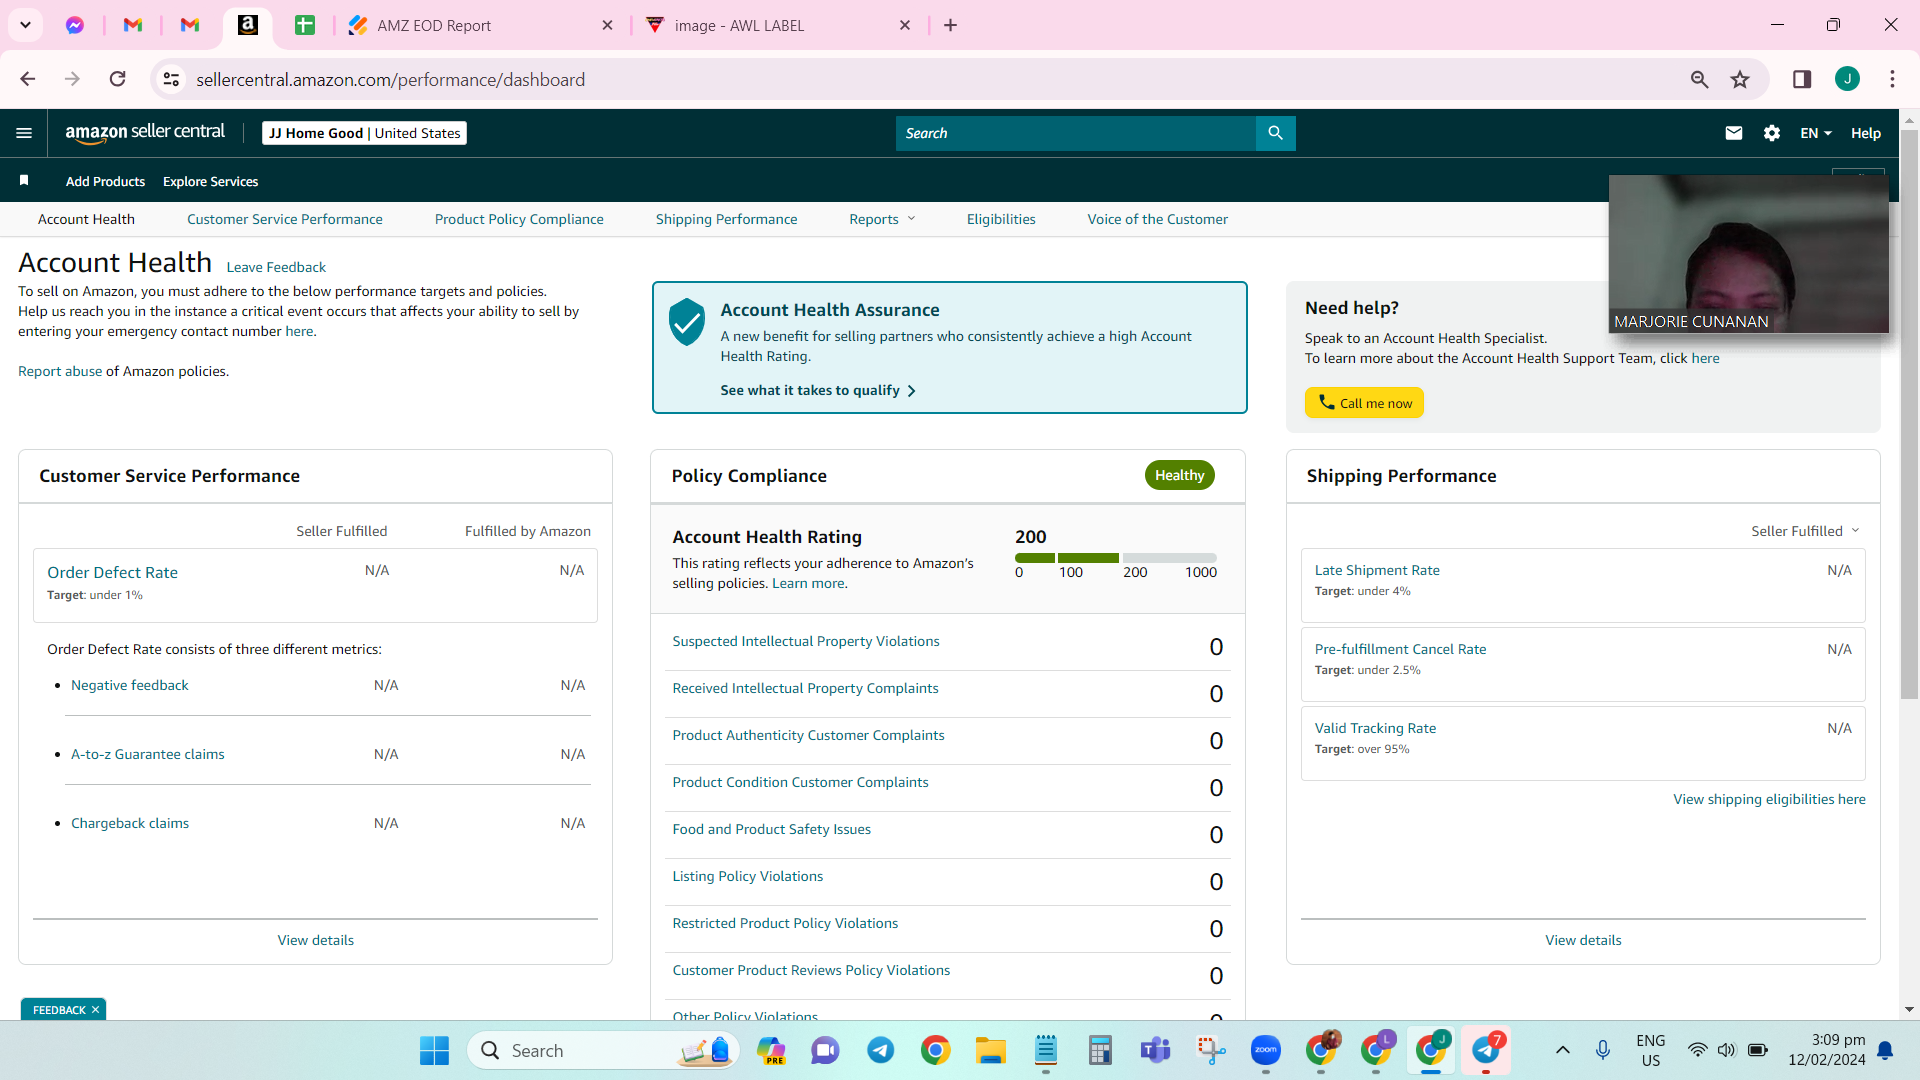The height and width of the screenshot is (1080, 1920).
Task: Bookmark this page with the star icon
Action: click(x=1740, y=80)
